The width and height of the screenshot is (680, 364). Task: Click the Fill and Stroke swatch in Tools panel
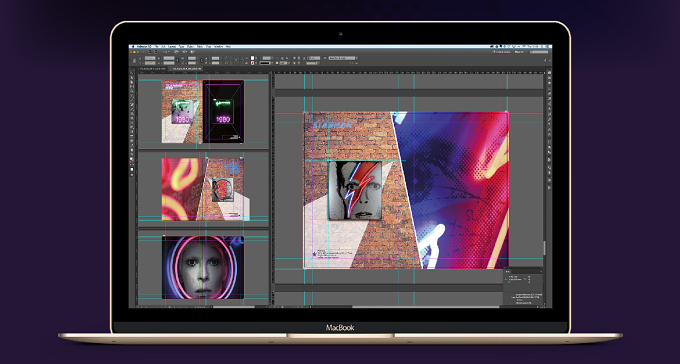pos(132,160)
